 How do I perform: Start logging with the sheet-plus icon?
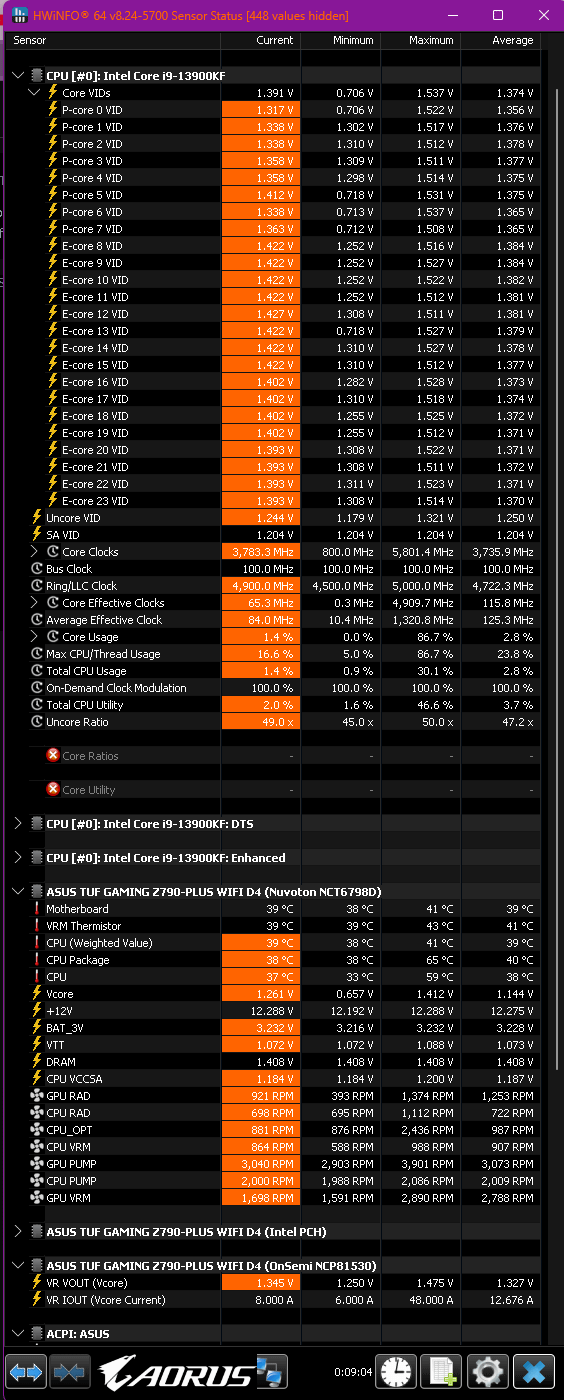coord(442,1371)
